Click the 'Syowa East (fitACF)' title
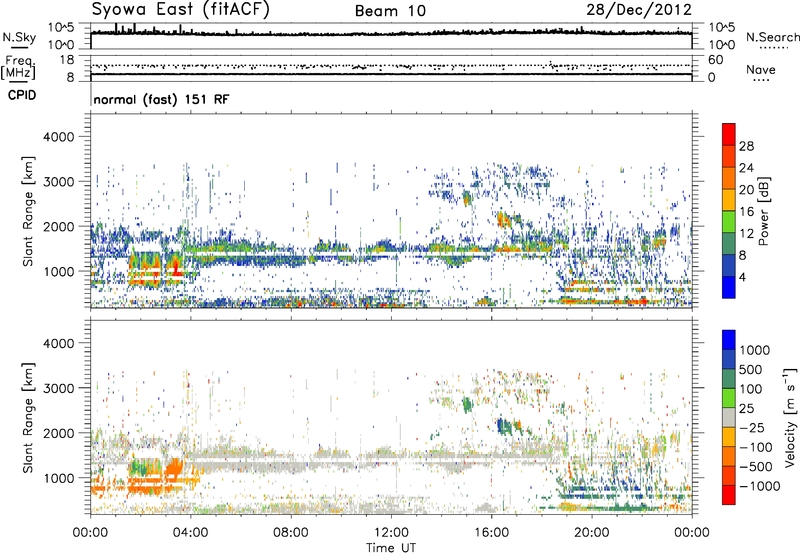This screenshot has width=800, height=554. point(180,10)
